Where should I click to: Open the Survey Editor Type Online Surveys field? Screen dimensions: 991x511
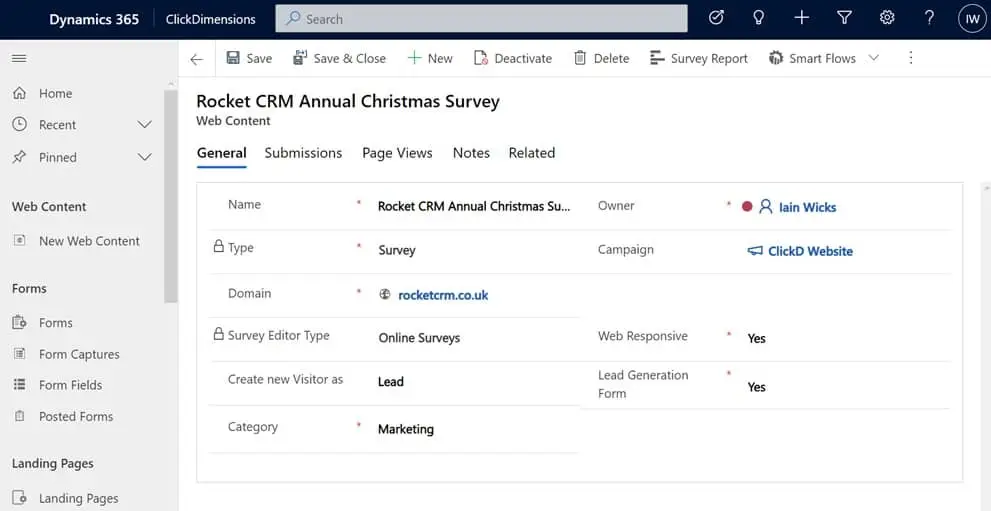419,338
